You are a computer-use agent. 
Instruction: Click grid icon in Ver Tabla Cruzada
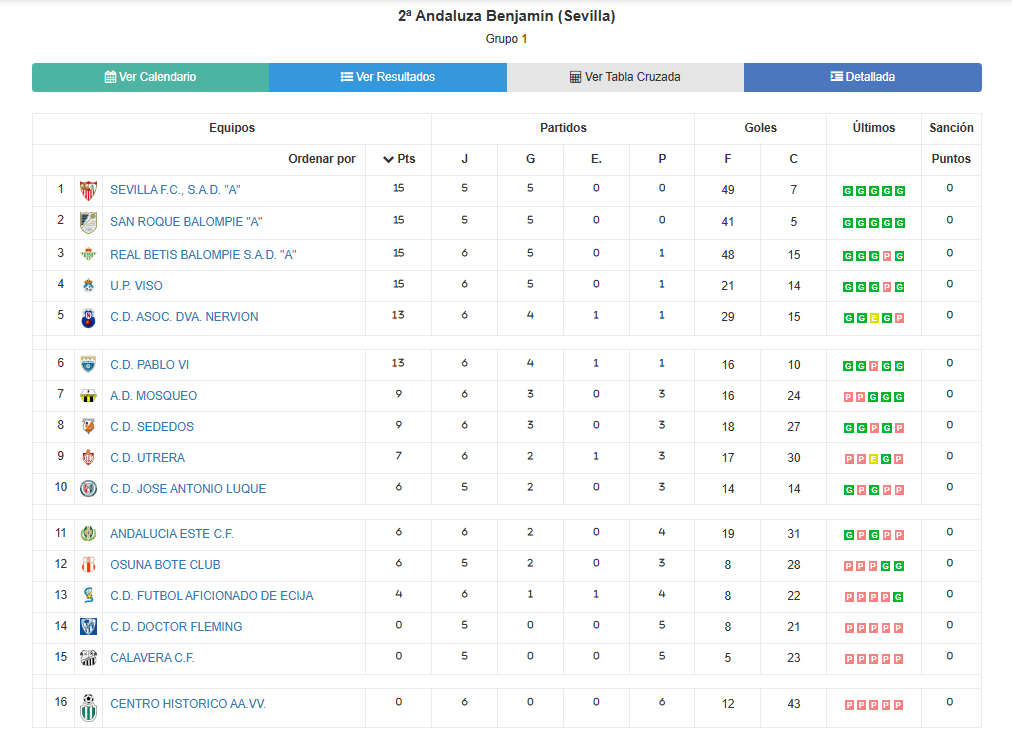pyautogui.click(x=575, y=77)
